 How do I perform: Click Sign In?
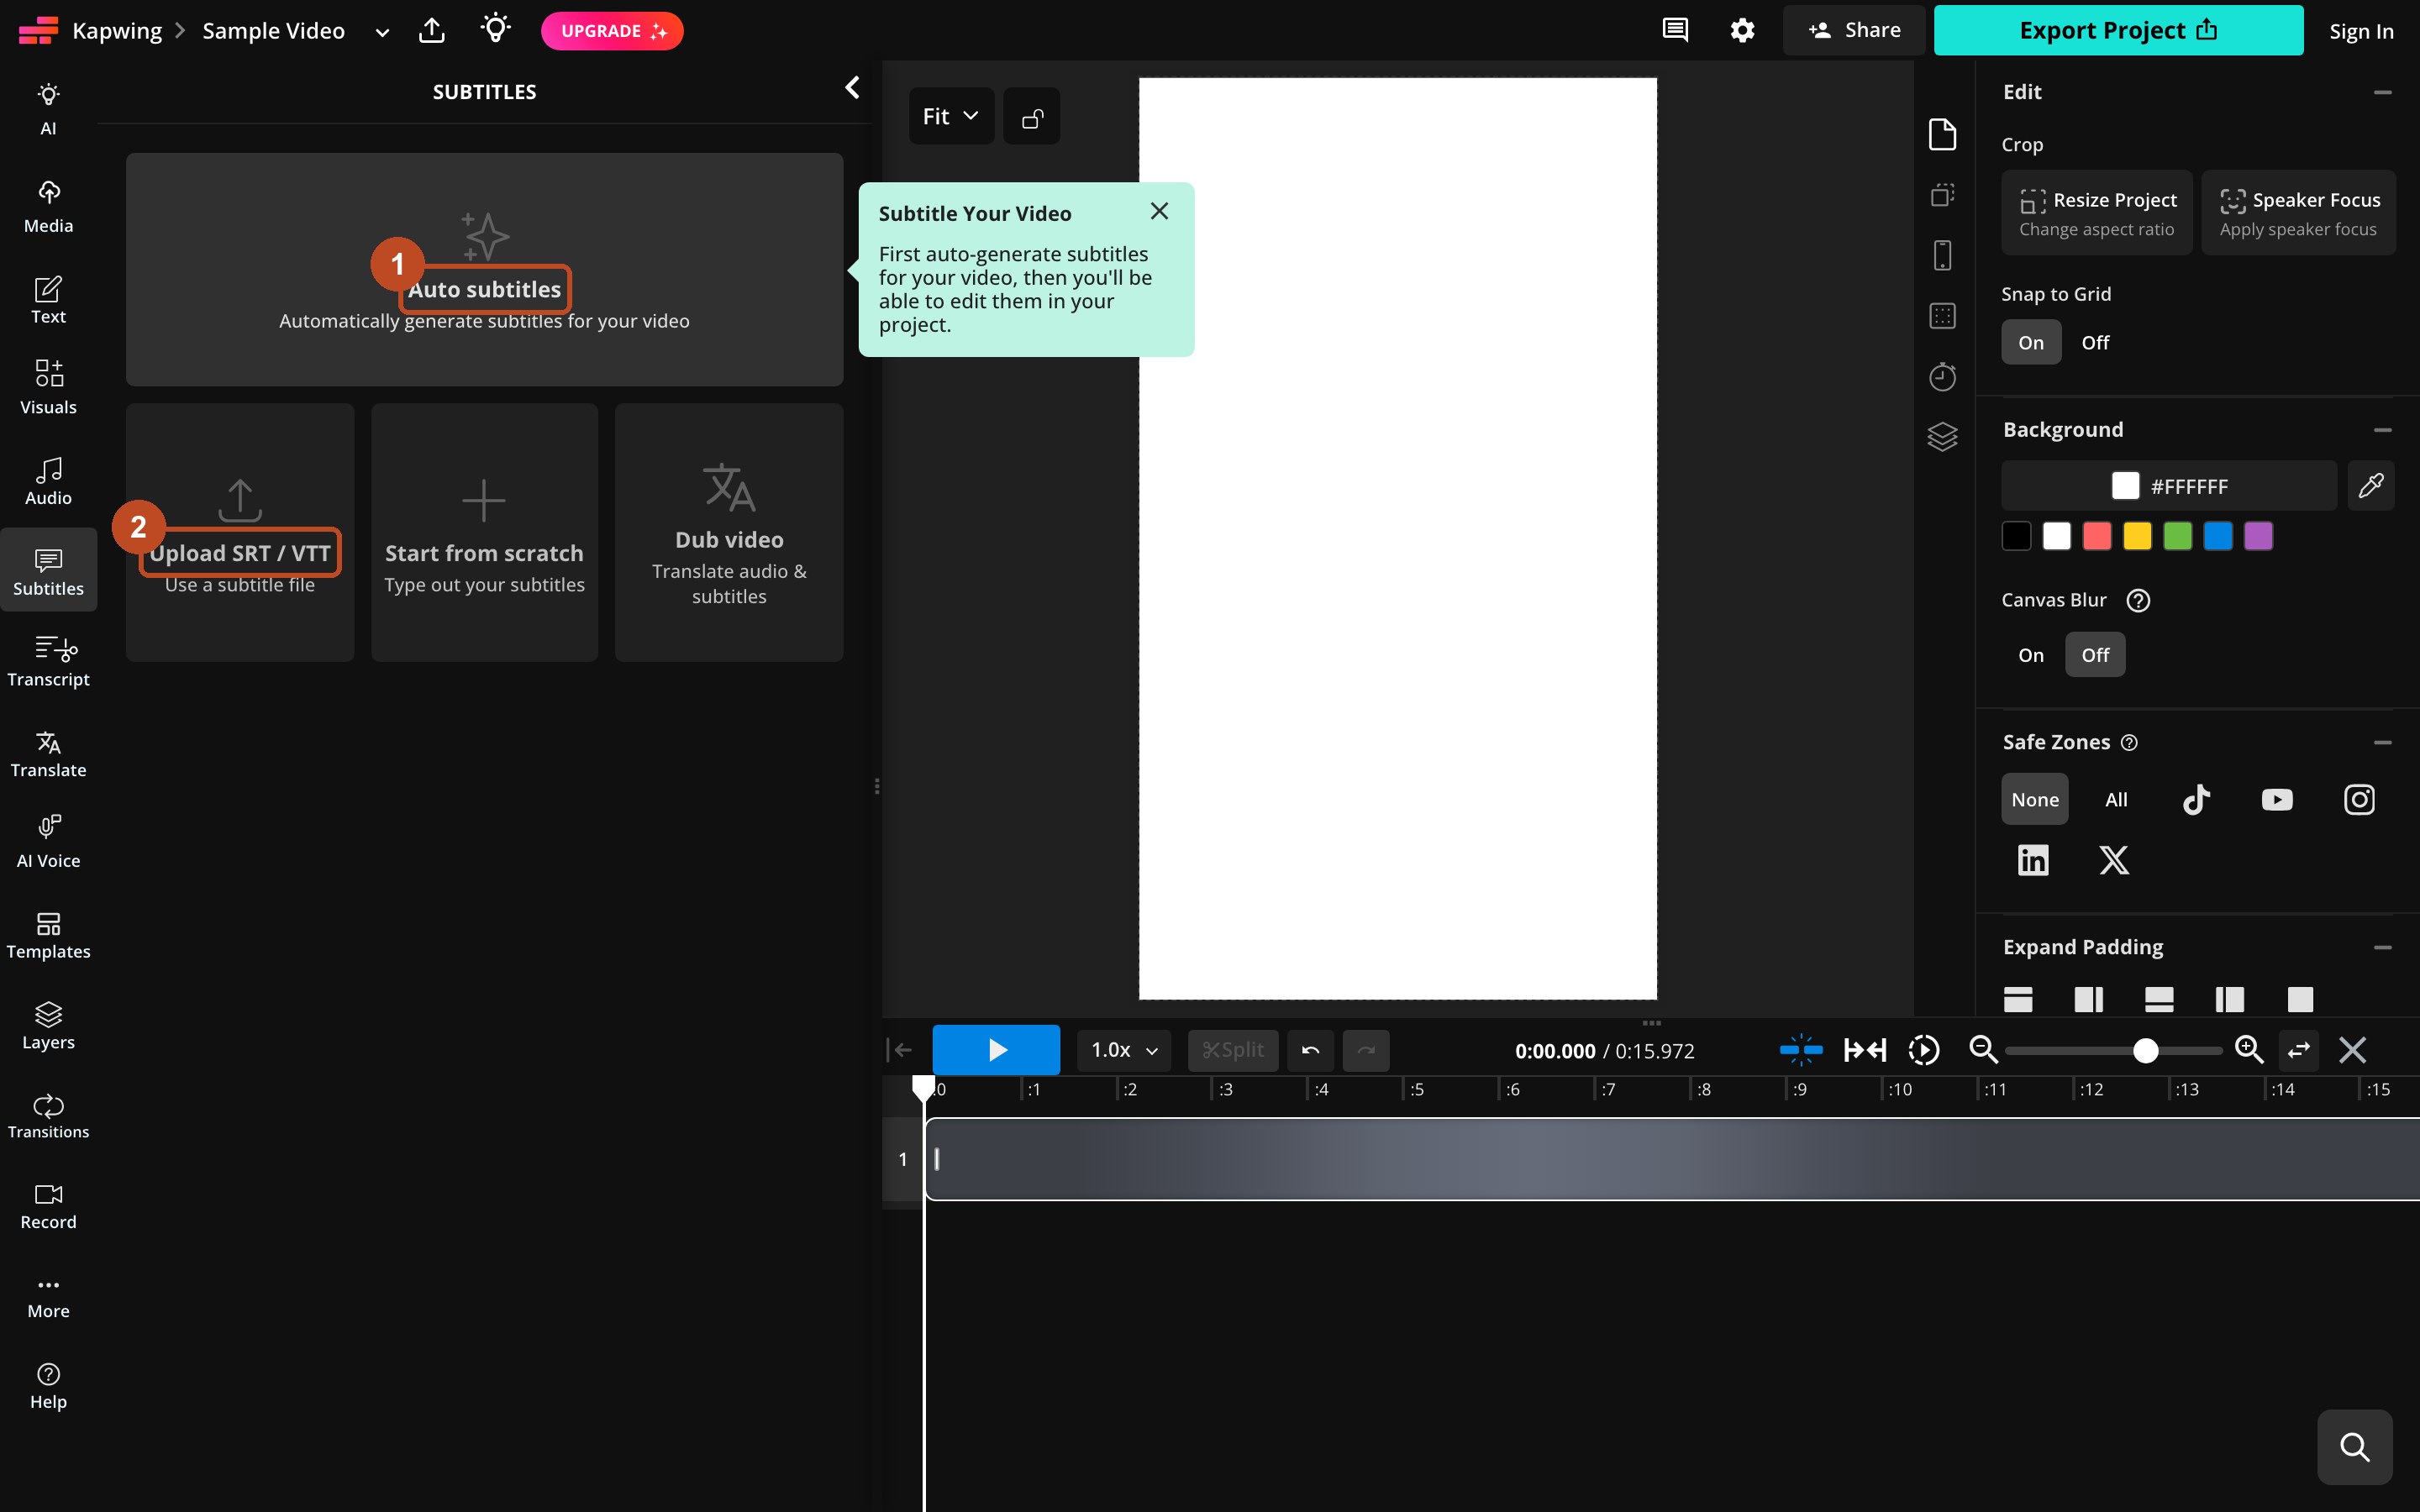coord(2361,31)
